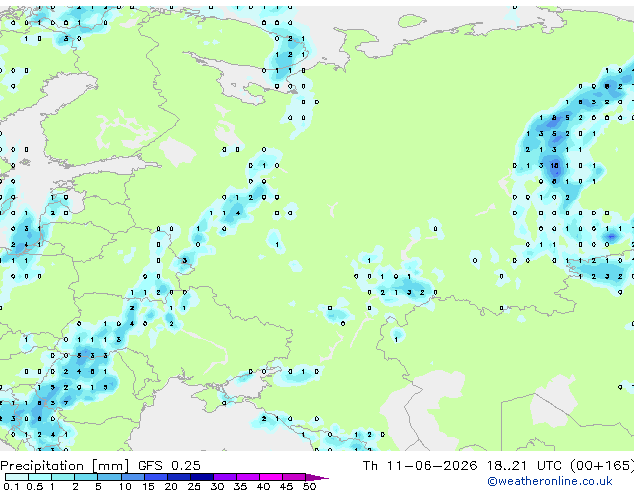634x490 pixels.
Task: Click the 'Th 11-06-2026' date text
Action: click(420, 466)
